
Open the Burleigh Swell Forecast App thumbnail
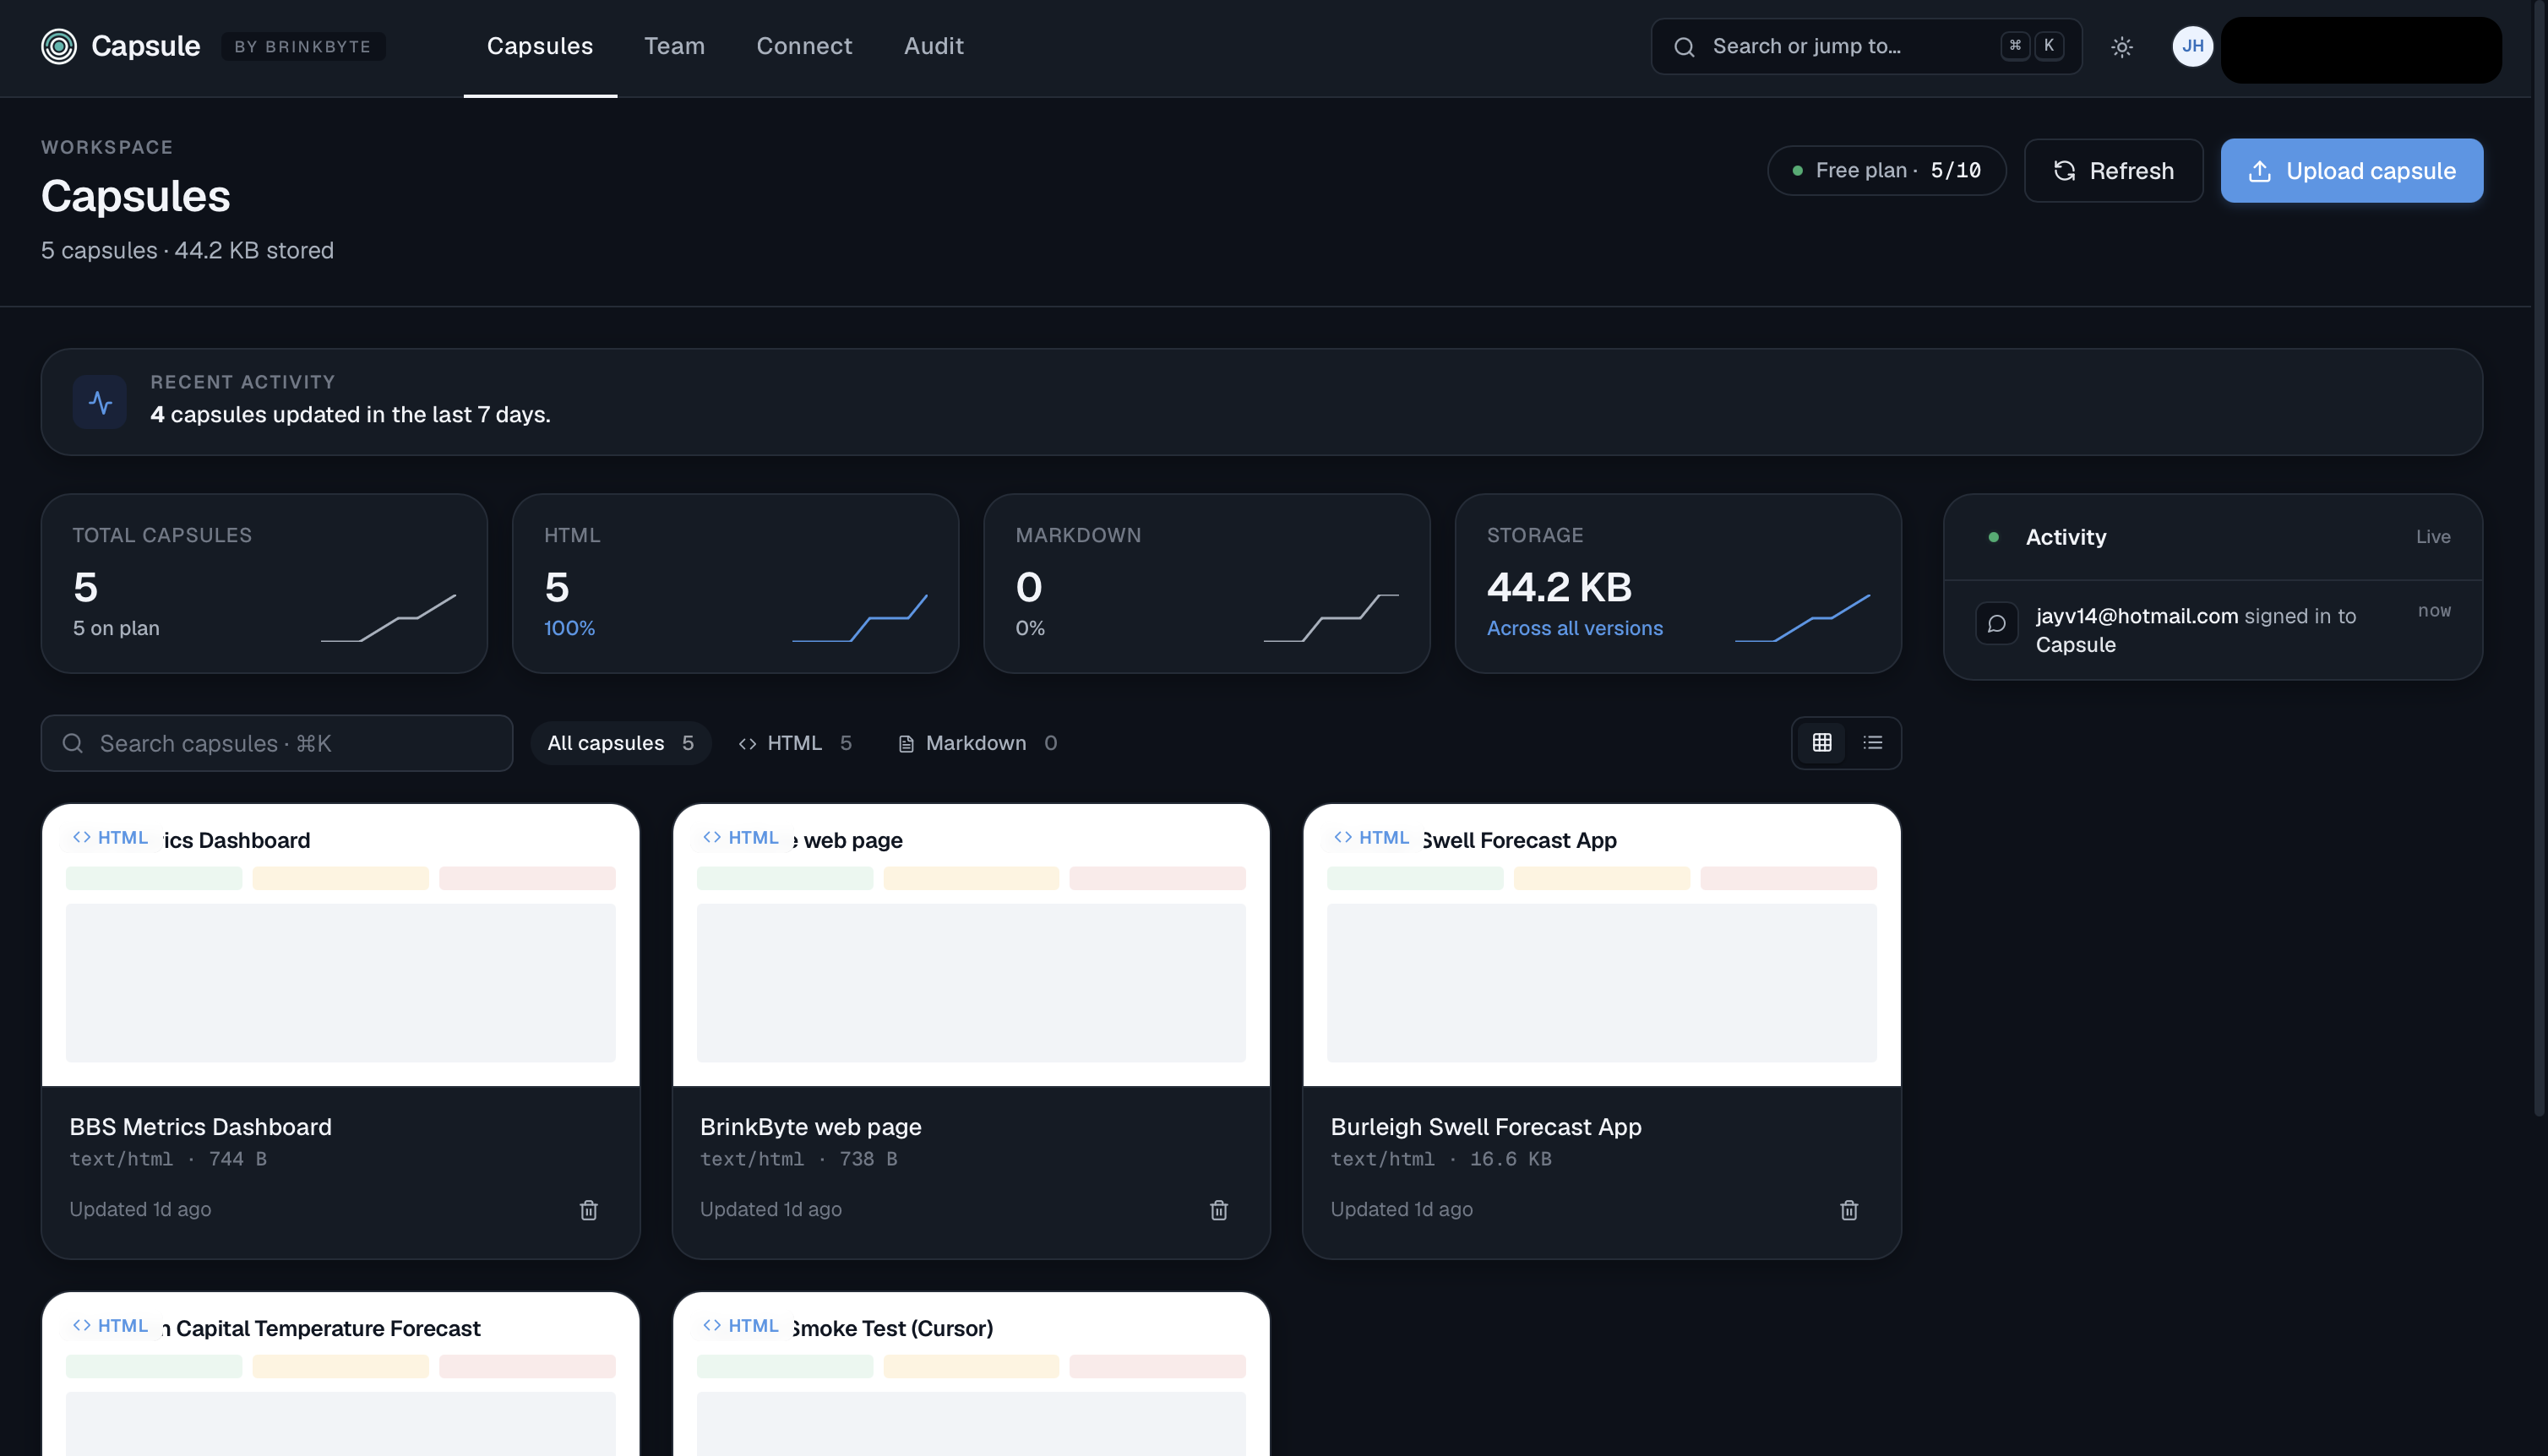click(x=1601, y=945)
